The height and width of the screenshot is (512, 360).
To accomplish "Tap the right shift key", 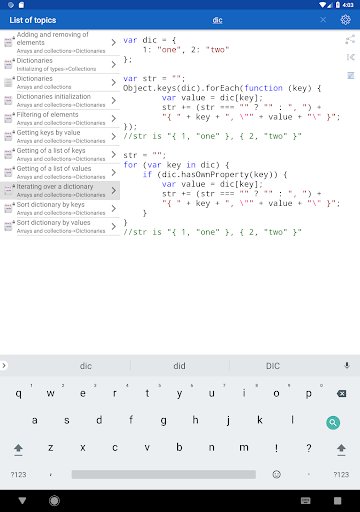I will click(x=341, y=449).
